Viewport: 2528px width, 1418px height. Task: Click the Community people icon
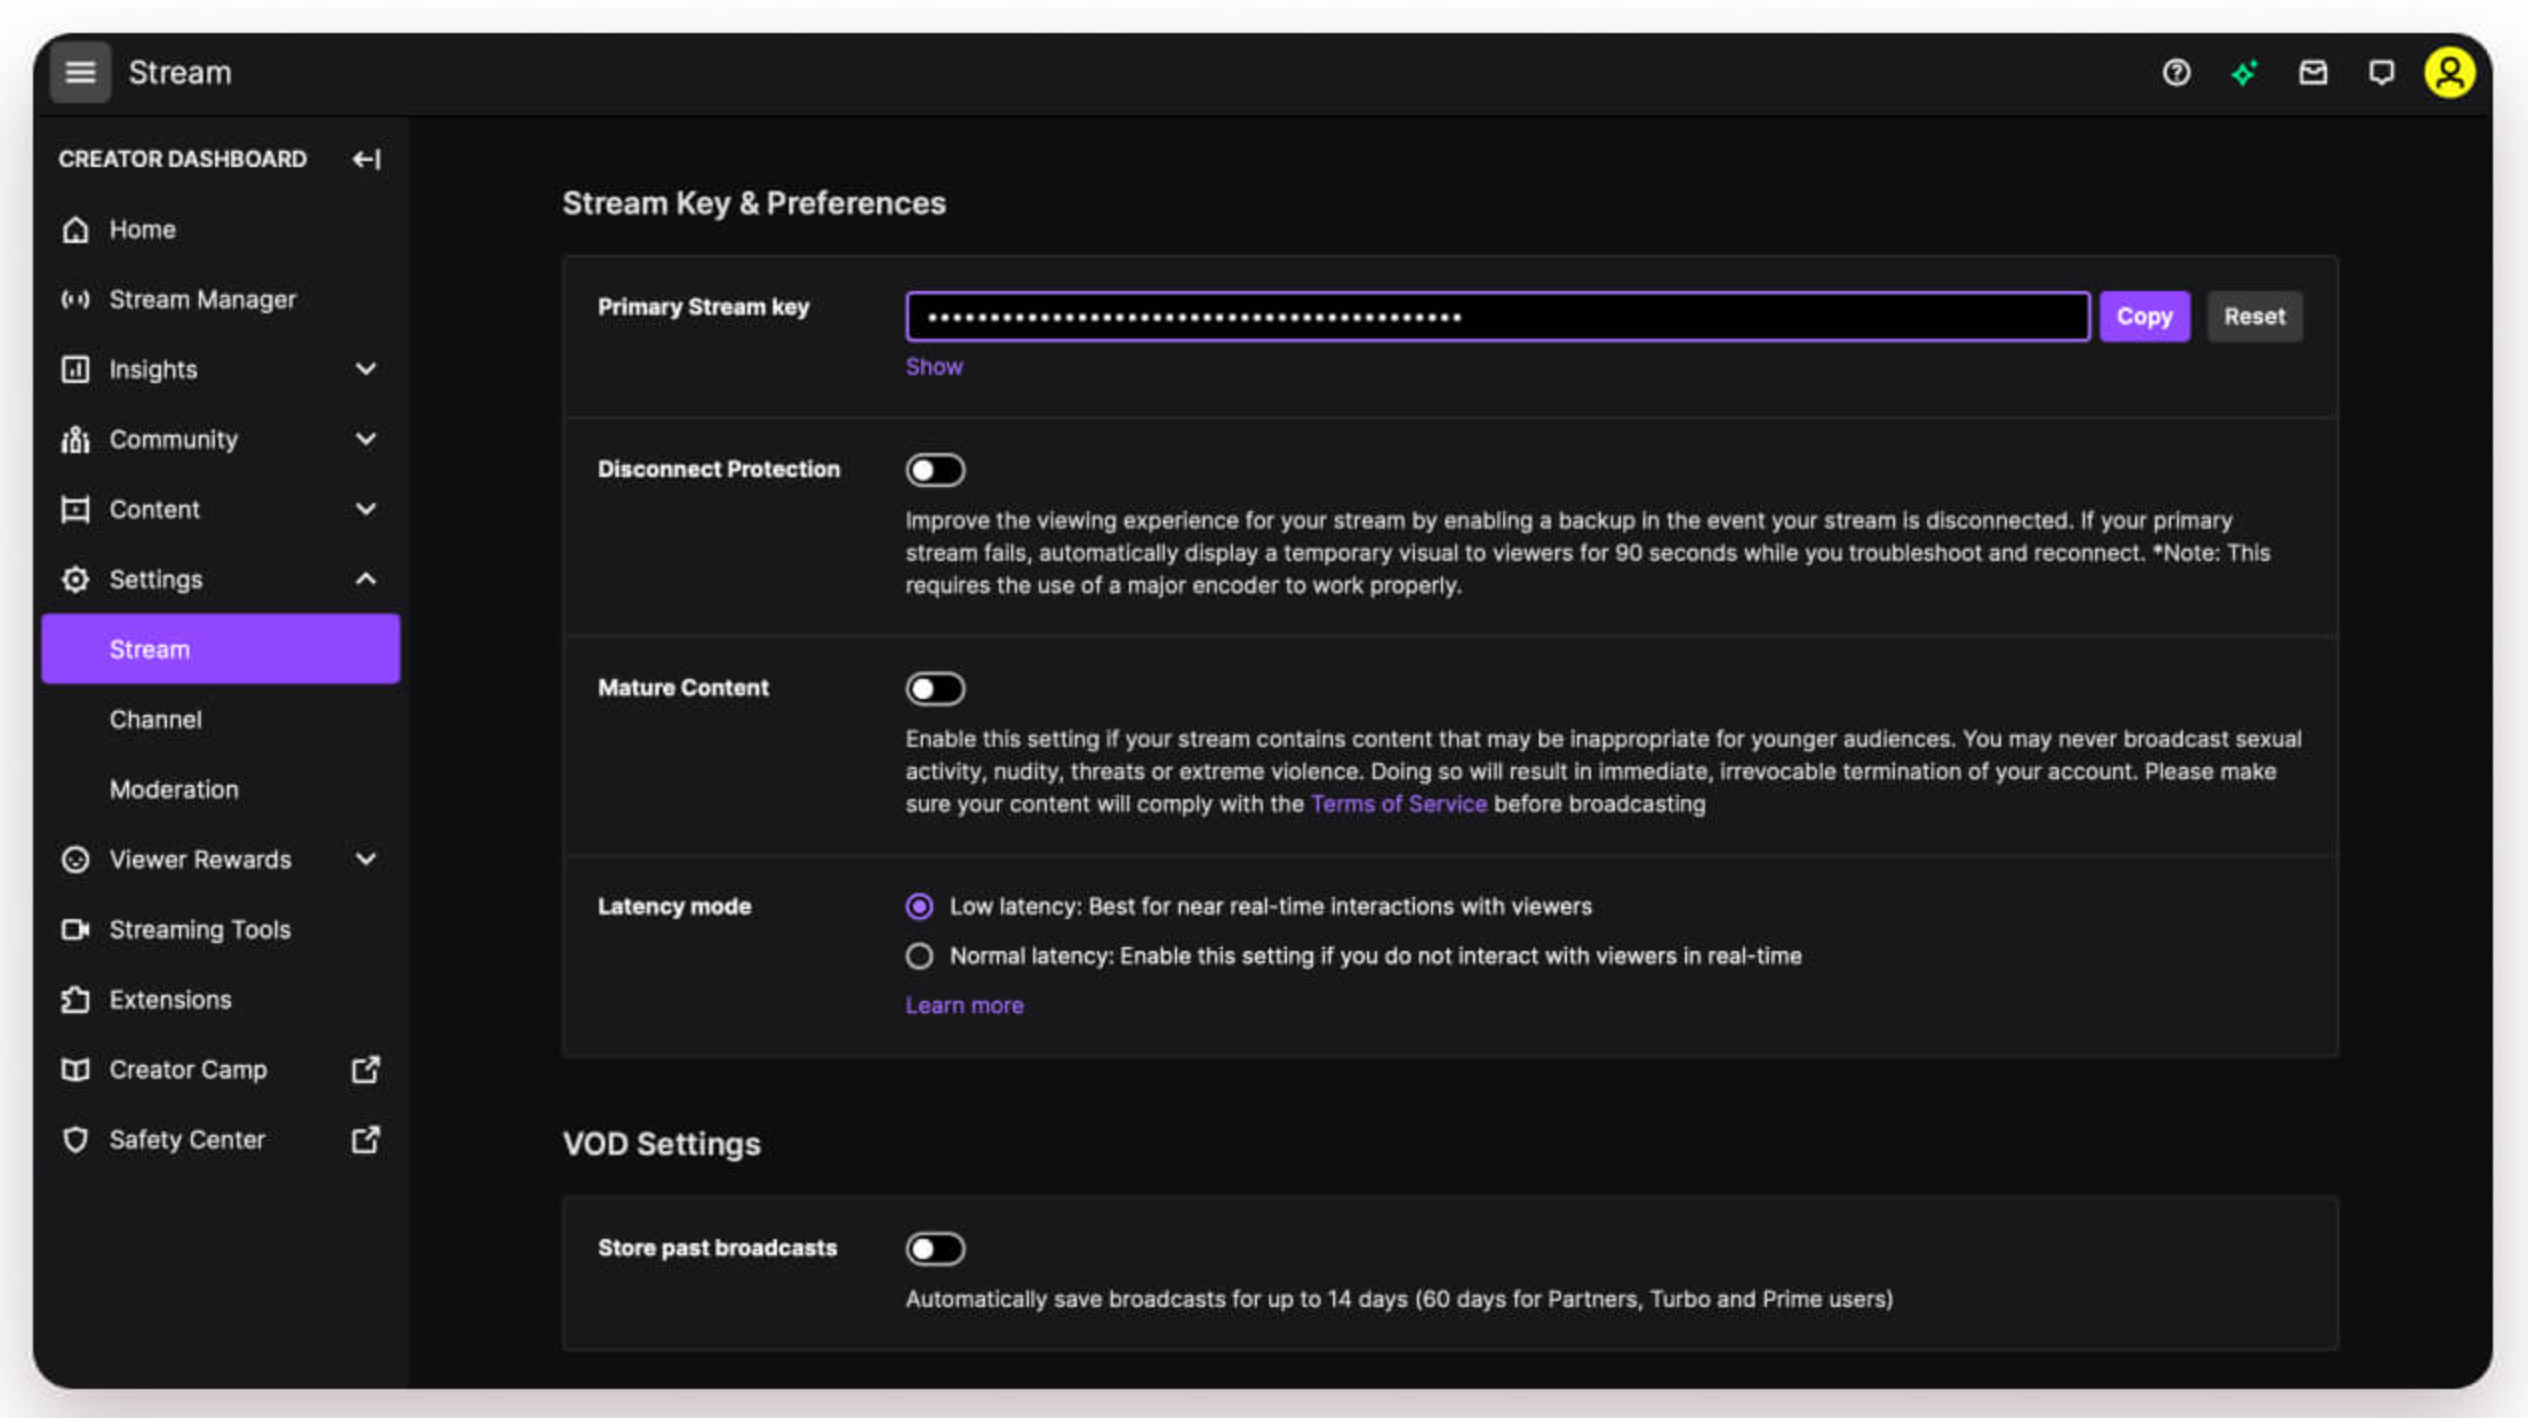(75, 440)
